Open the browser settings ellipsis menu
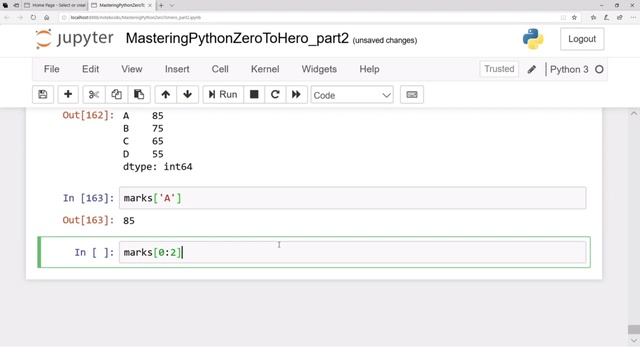Image resolution: width=640 pixels, height=360 pixels. [x=633, y=18]
